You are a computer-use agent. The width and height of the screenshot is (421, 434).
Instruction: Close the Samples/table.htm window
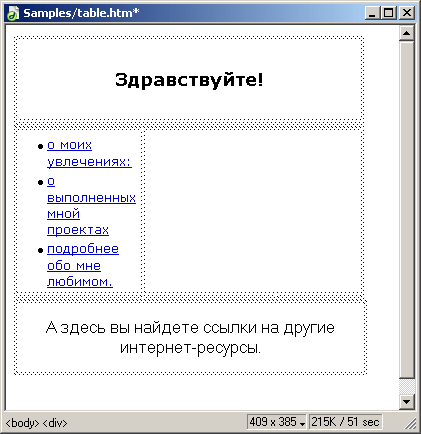[407, 13]
